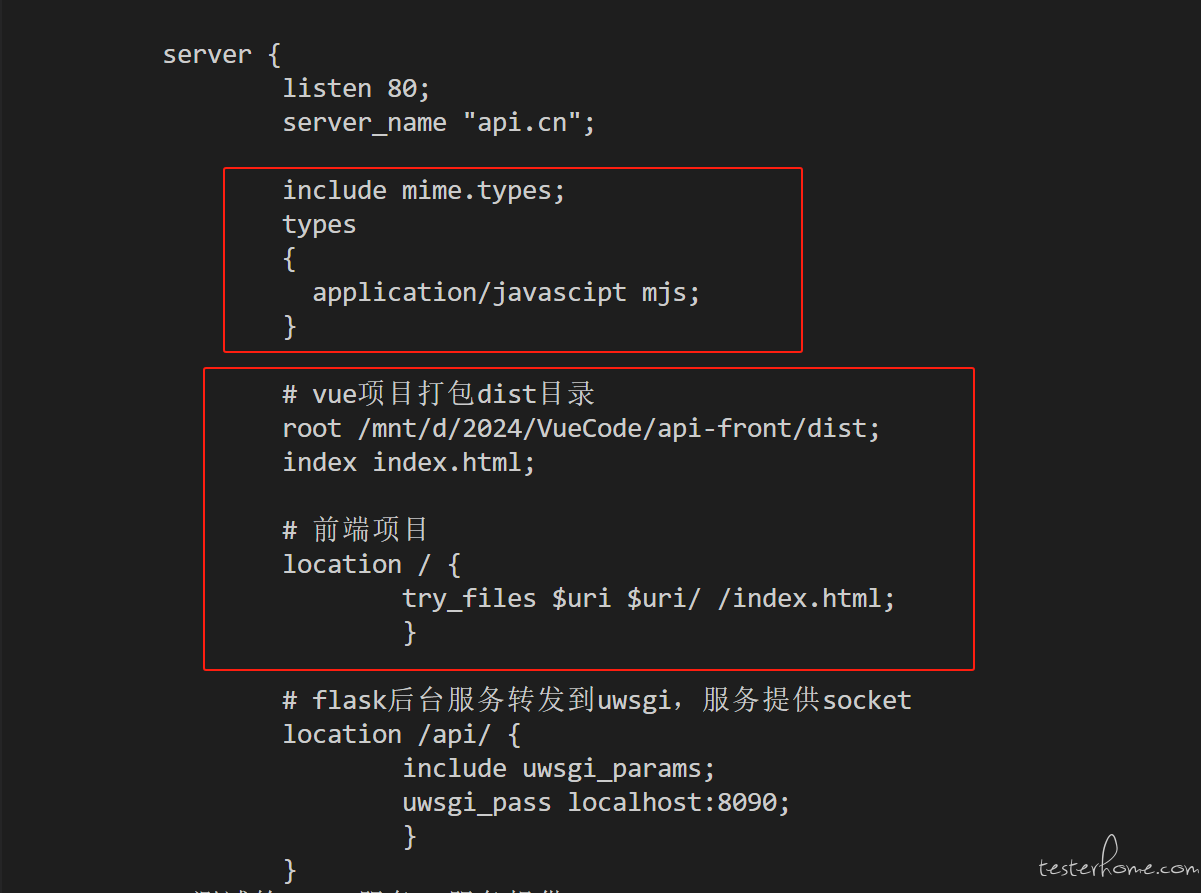Click the vue dist directory comment

click(x=439, y=395)
